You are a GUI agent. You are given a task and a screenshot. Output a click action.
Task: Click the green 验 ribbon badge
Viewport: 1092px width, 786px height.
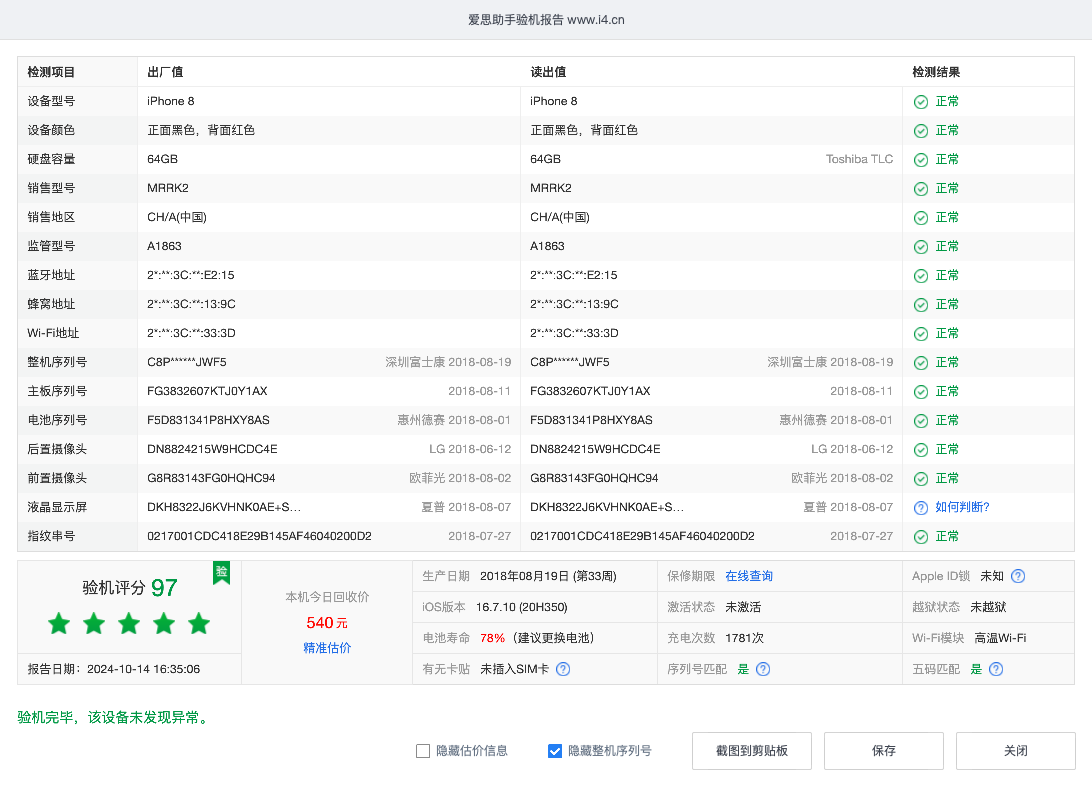221,572
